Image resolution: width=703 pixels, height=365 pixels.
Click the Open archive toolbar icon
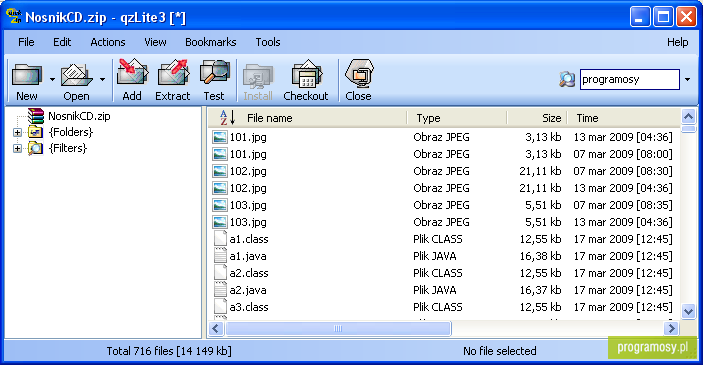coord(76,75)
